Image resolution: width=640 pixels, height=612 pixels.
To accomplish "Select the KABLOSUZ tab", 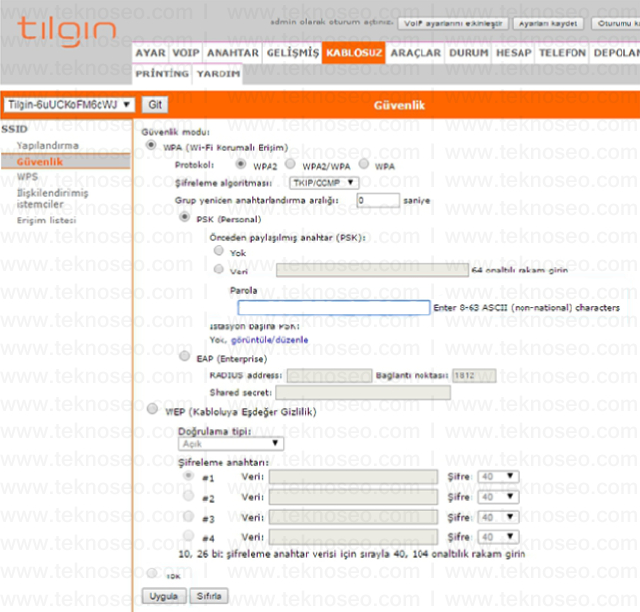I will point(354,53).
